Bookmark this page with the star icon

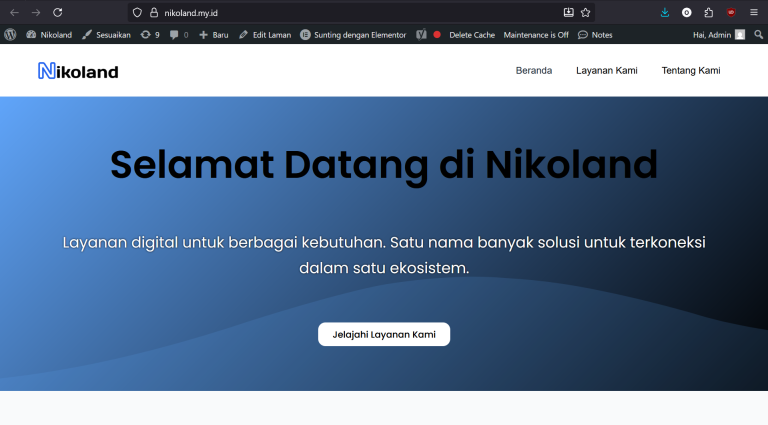pos(585,13)
